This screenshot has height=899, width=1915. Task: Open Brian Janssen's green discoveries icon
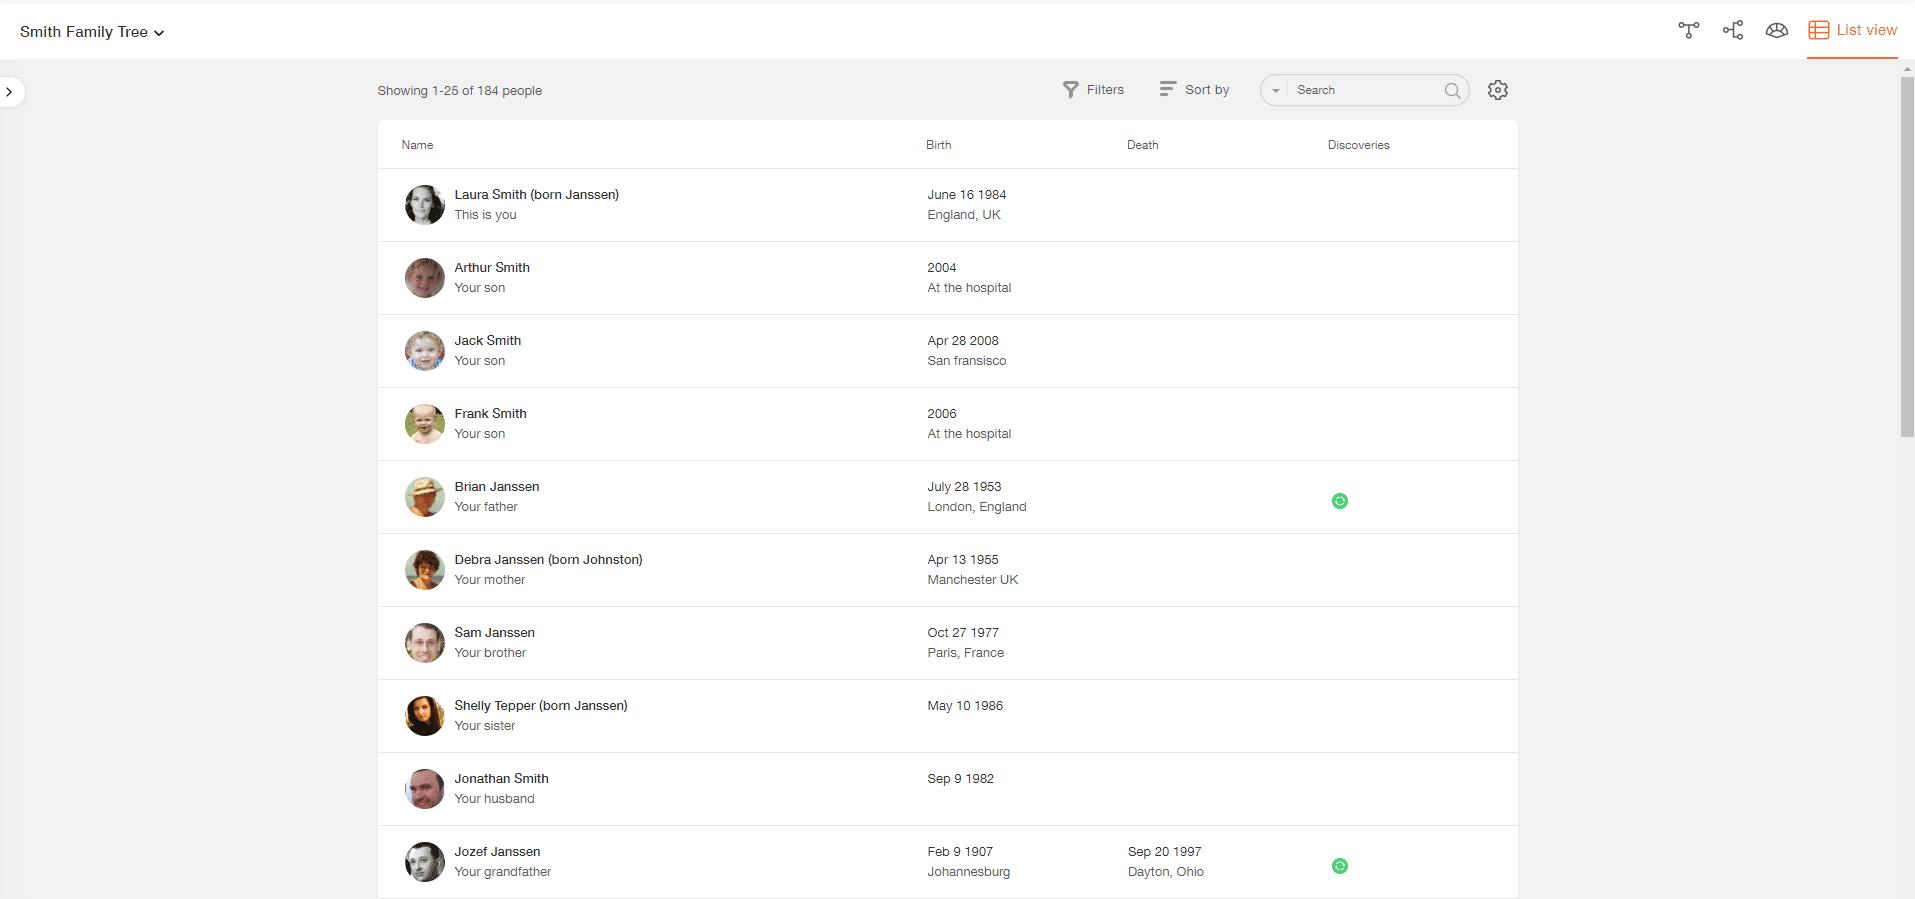click(1340, 501)
